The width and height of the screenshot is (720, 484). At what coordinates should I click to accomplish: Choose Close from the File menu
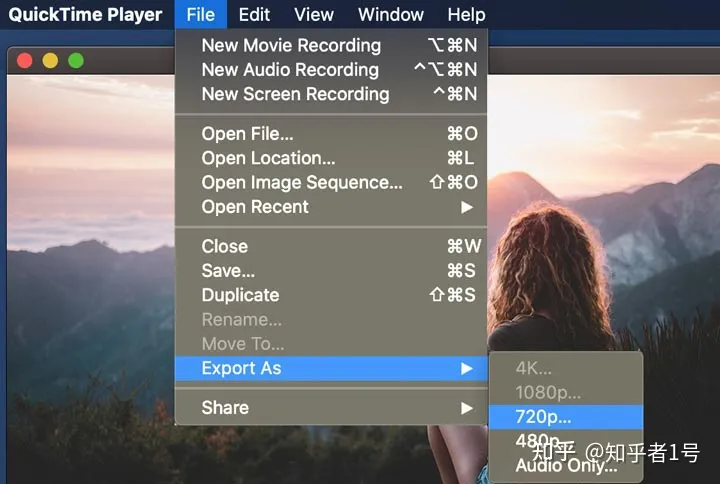click(x=331, y=246)
